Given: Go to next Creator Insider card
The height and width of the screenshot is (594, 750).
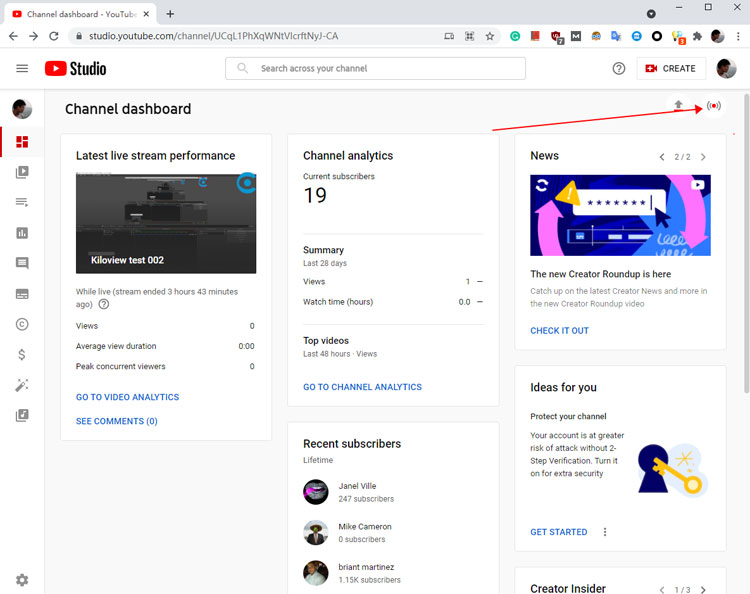Looking at the screenshot, I should pos(703,590).
